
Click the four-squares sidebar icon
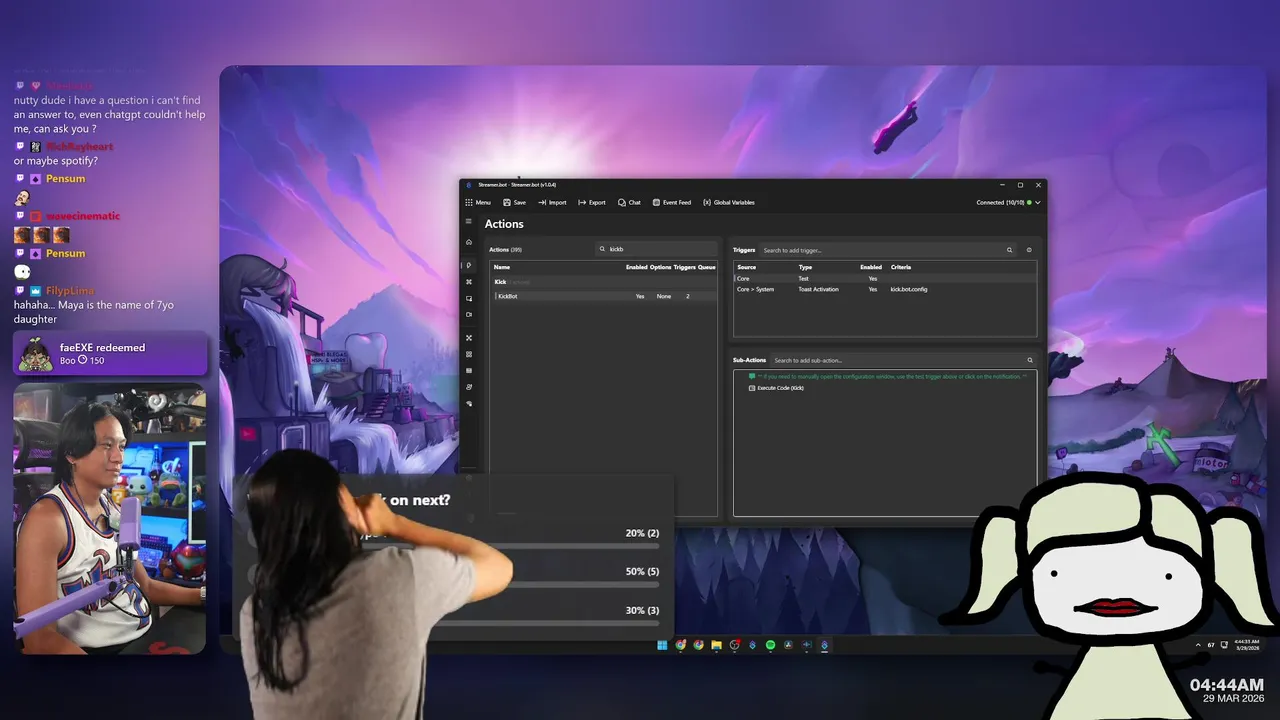(x=468, y=354)
